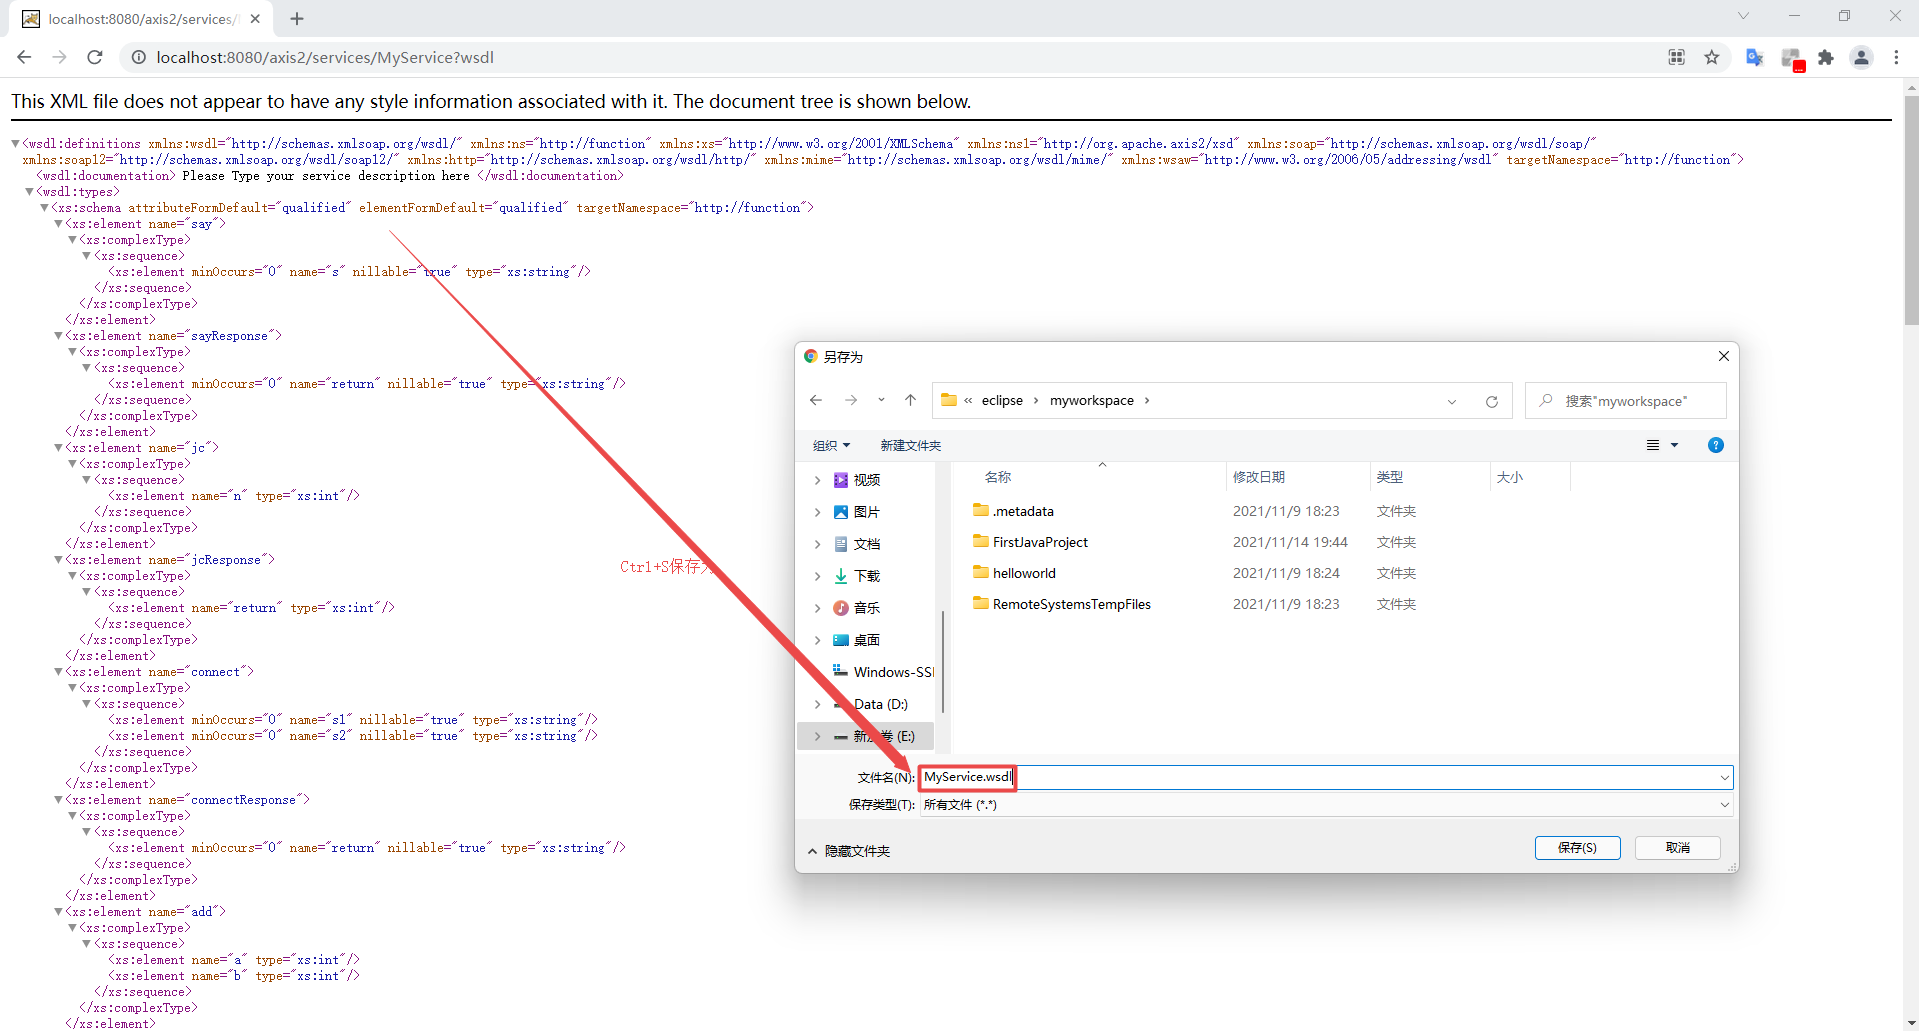Viewport: 1919px width, 1031px height.
Task: Open Google Translate extension icon
Action: (x=1754, y=57)
